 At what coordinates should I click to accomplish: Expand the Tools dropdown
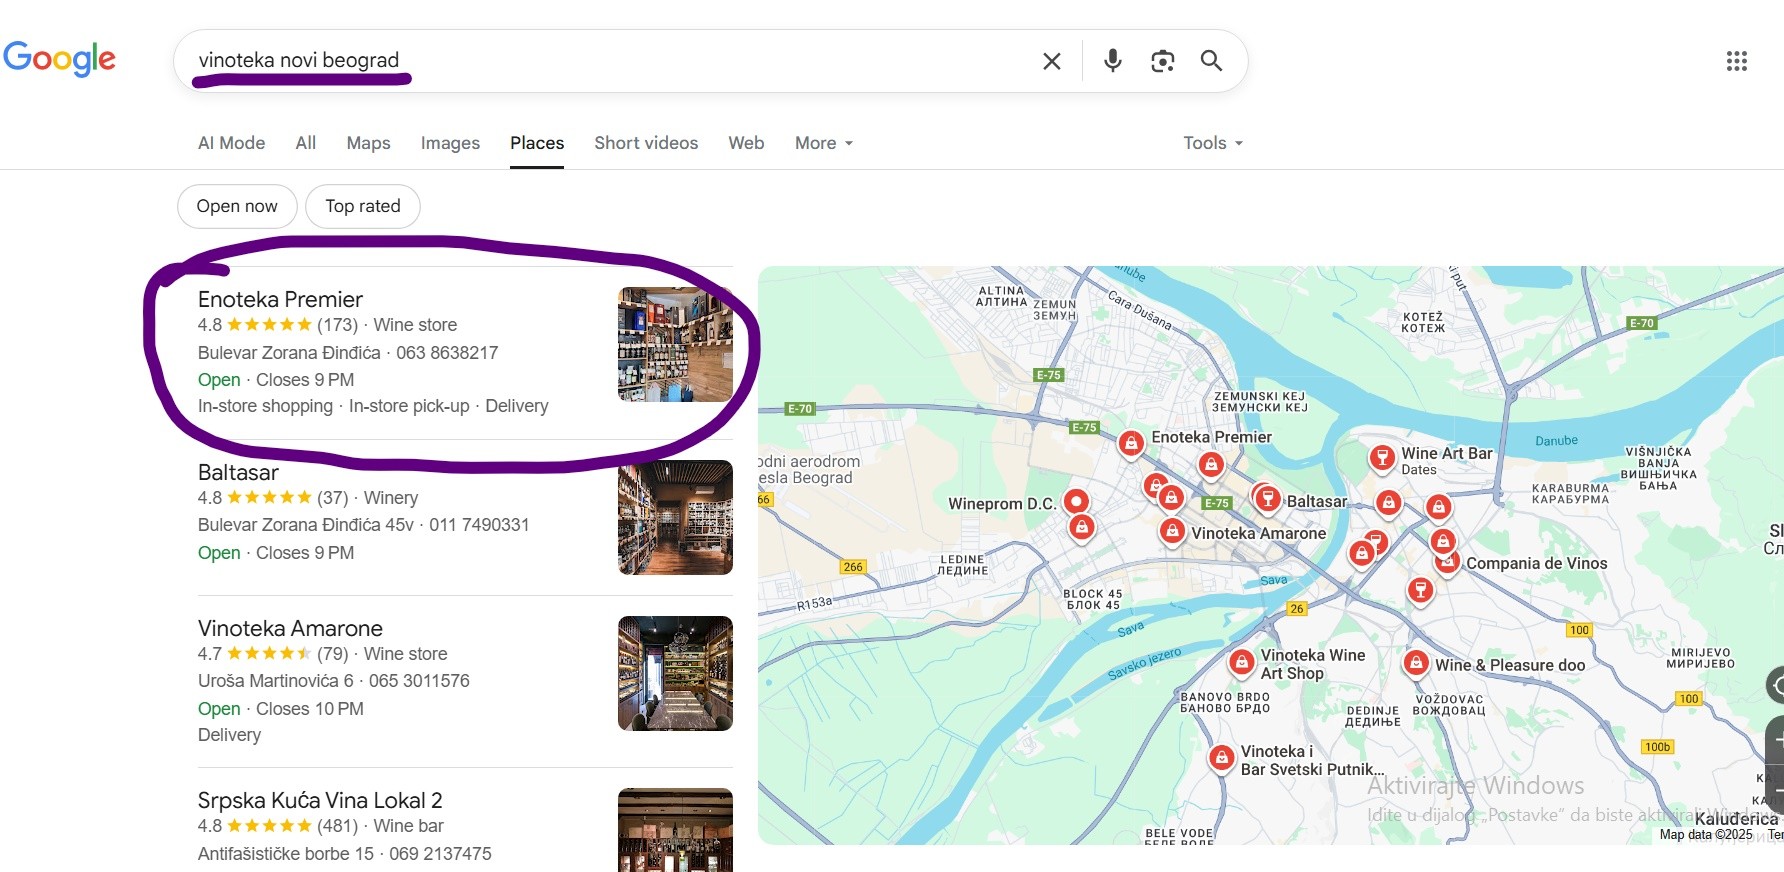(x=1213, y=143)
